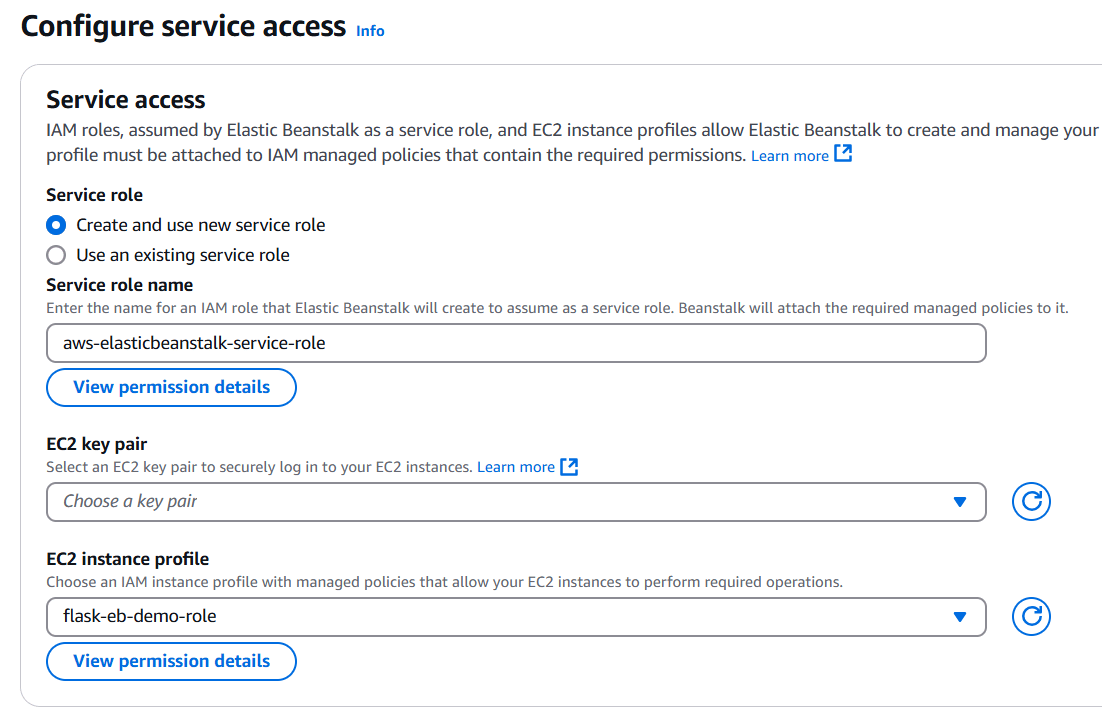
Task: Click the Configure service access page heading
Action: [x=183, y=26]
